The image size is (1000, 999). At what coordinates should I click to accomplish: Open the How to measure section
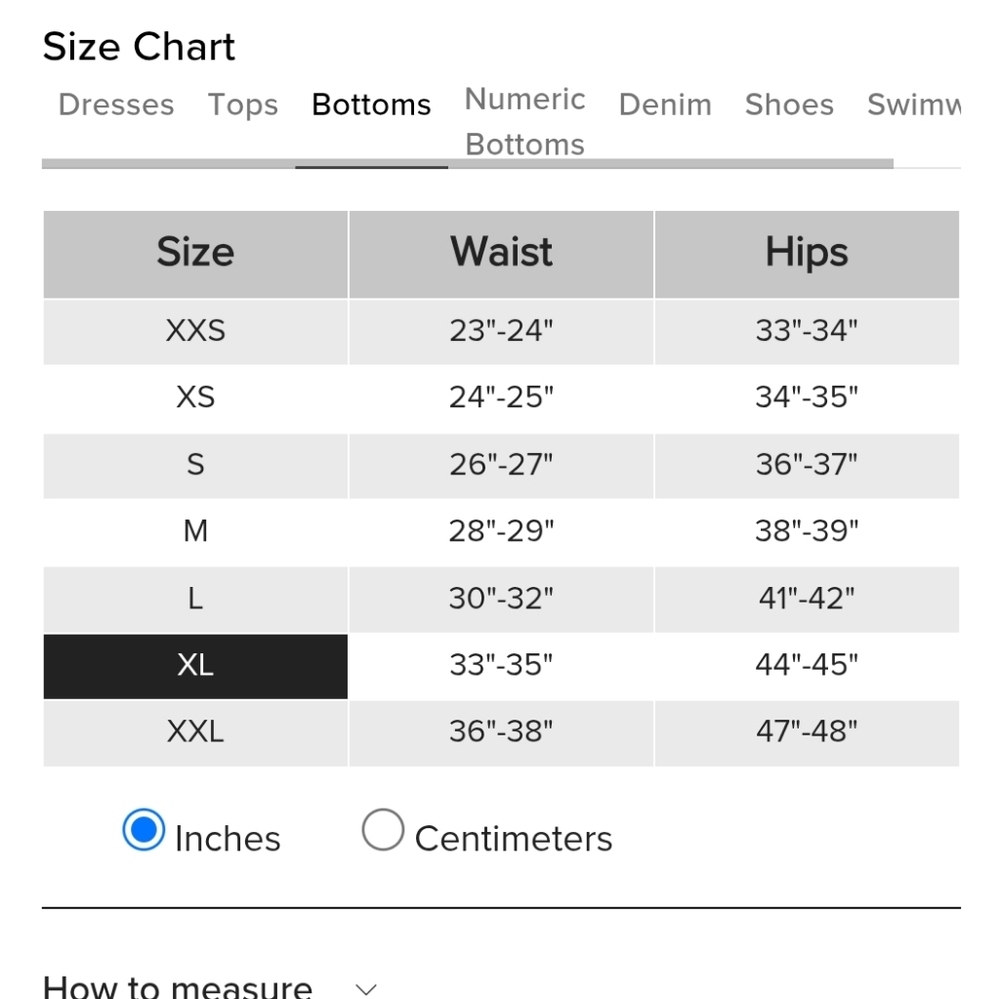[177, 986]
